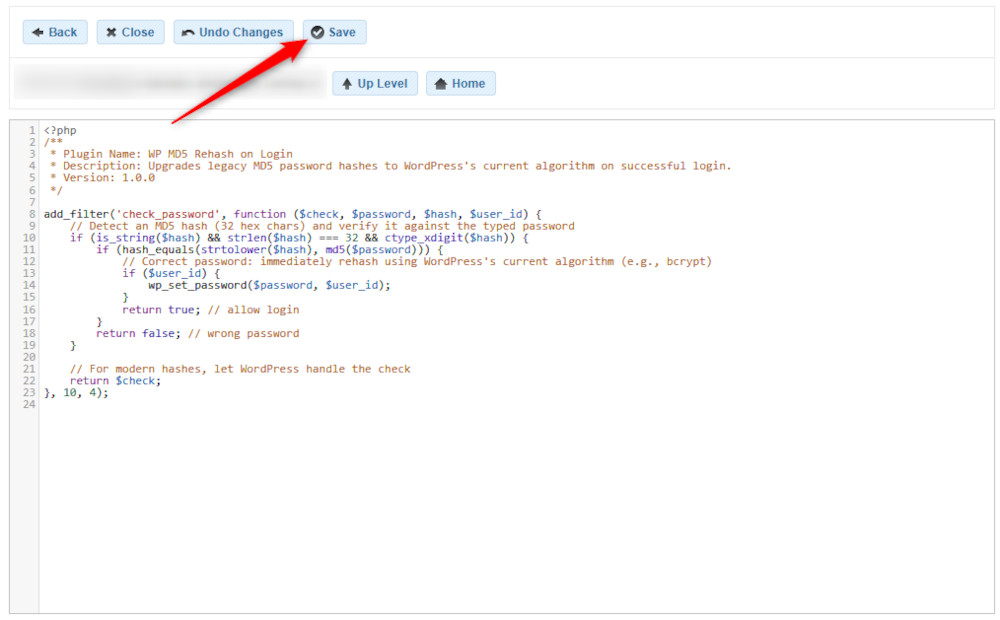Viewport: 1000px width, 620px height.
Task: Click the blurred file path field
Action: coord(170,84)
